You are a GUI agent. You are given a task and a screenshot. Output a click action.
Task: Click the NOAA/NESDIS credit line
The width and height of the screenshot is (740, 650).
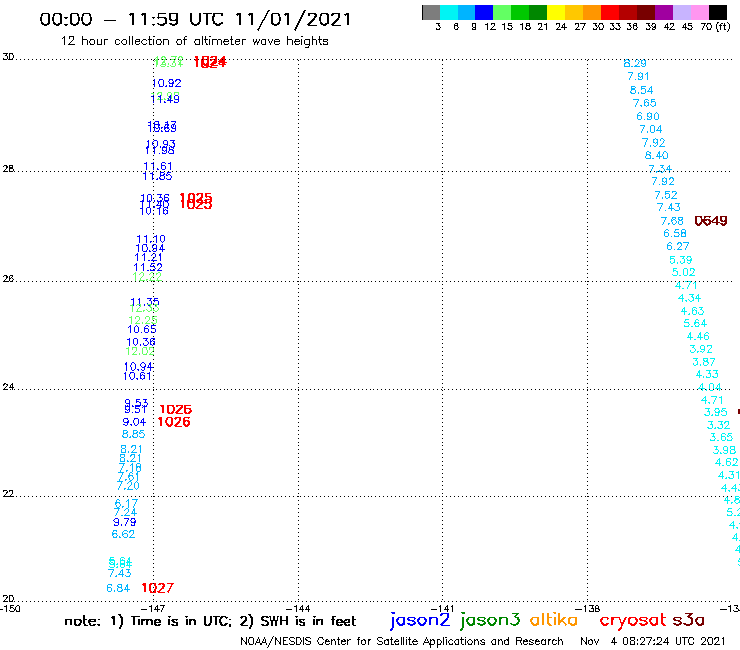click(x=402, y=641)
